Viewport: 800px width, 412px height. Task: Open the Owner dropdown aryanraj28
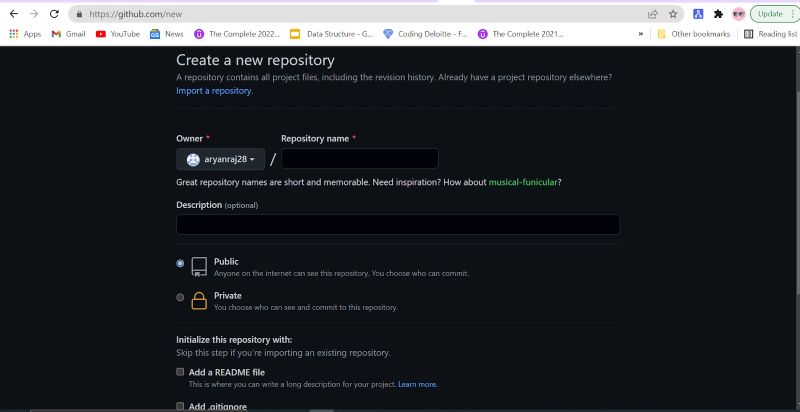point(220,160)
